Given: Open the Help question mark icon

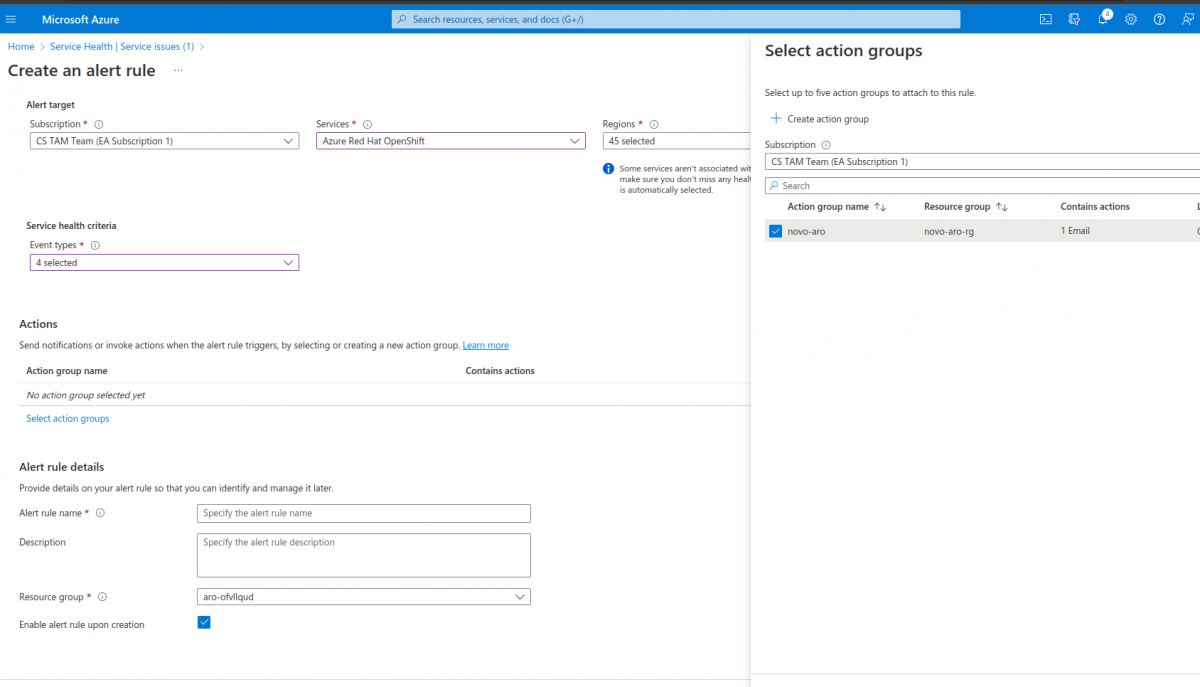Looking at the screenshot, I should click(x=1158, y=19).
